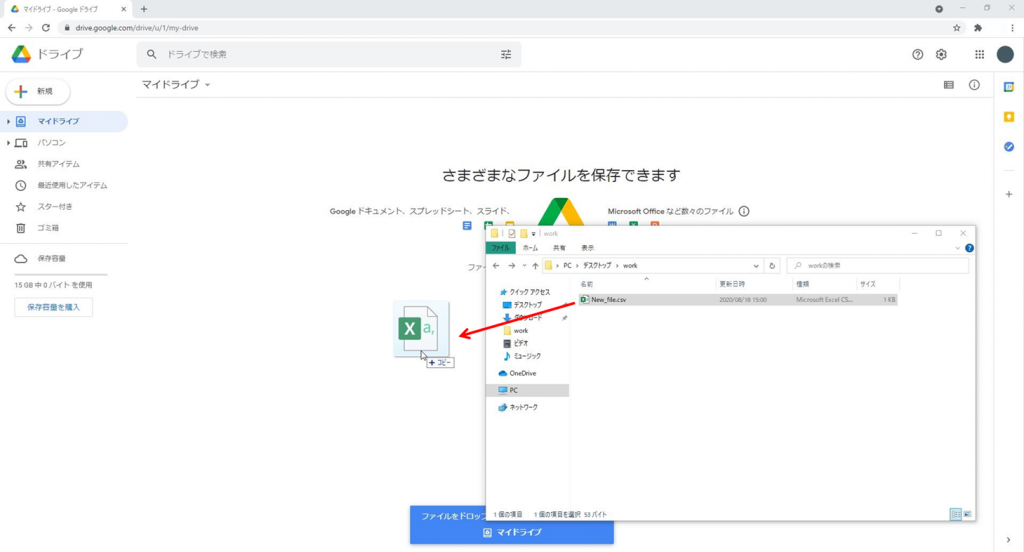1024x552 pixels.
Task: Open Chrome extensions puzzle icon
Action: tap(978, 28)
